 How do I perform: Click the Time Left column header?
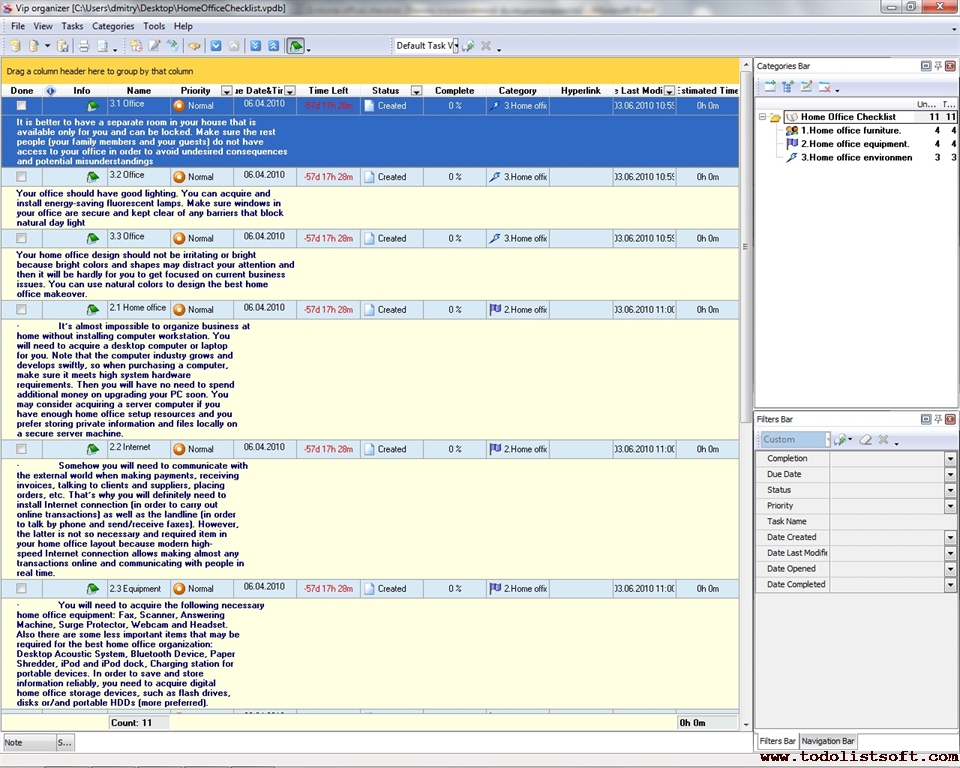pos(328,91)
